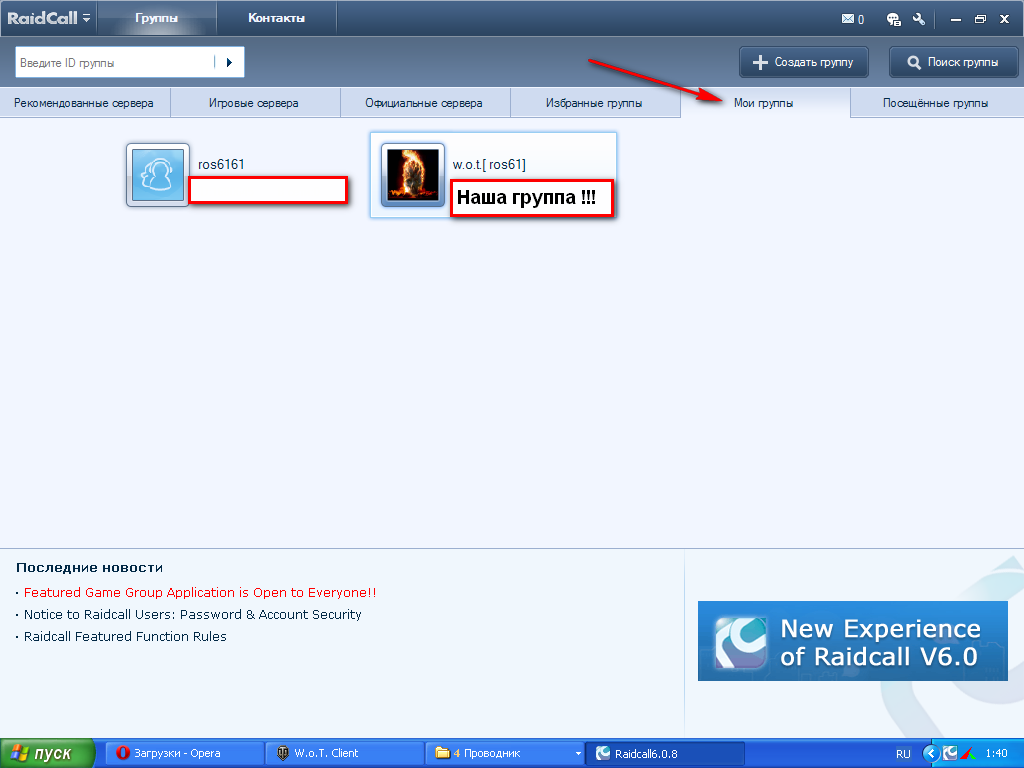Click the RaidCall tray icon
The image size is (1024, 768).
pos(950,753)
